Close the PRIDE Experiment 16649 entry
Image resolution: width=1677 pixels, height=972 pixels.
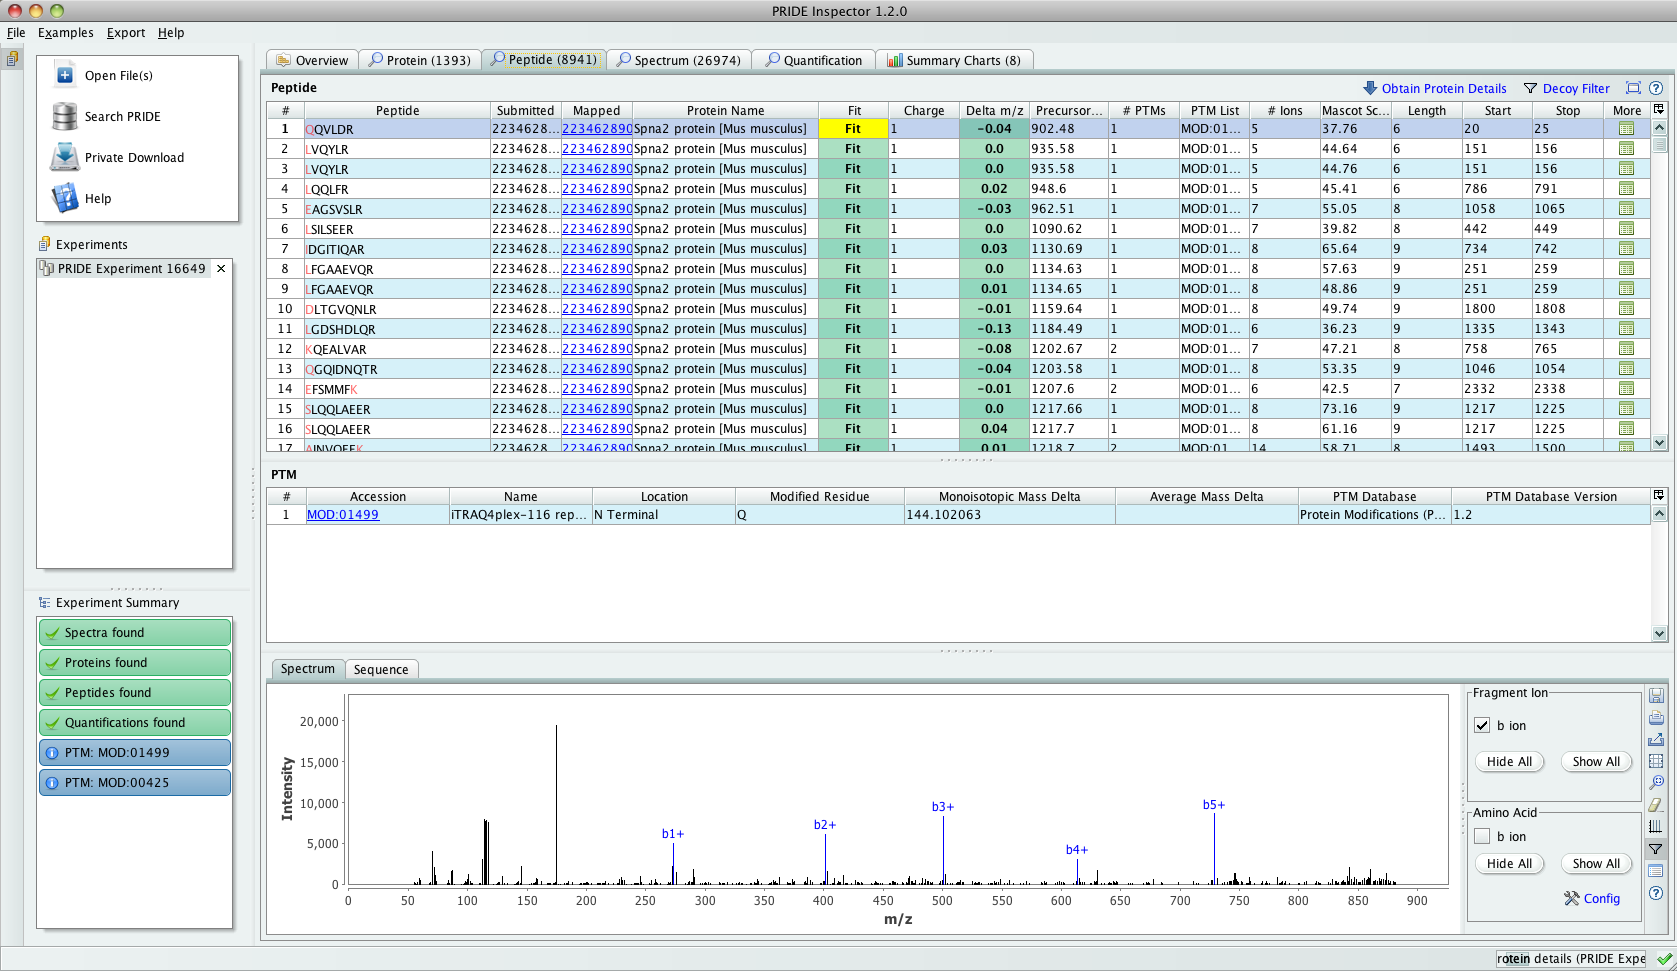click(x=221, y=268)
